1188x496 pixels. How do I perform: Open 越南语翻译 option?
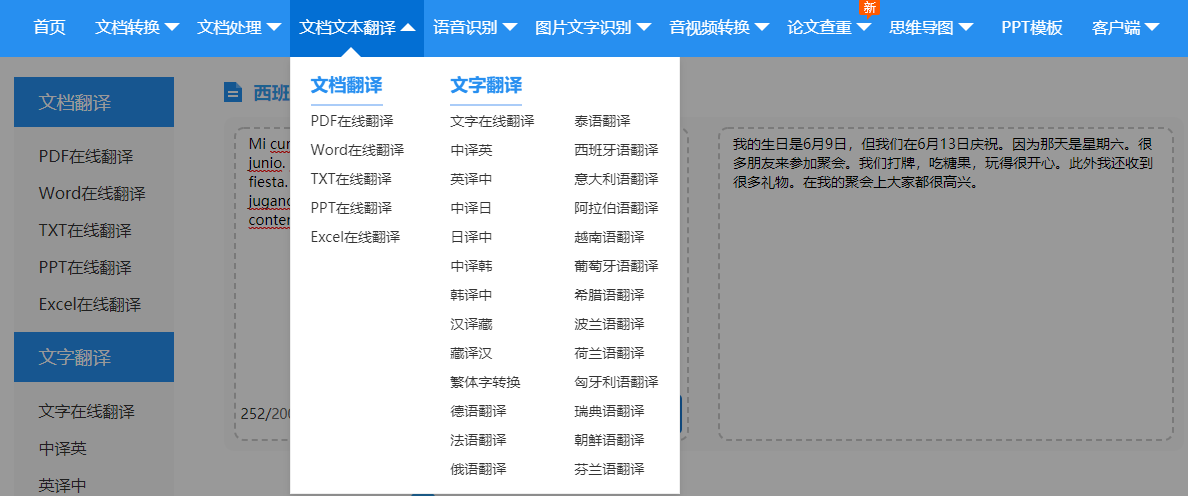click(609, 237)
